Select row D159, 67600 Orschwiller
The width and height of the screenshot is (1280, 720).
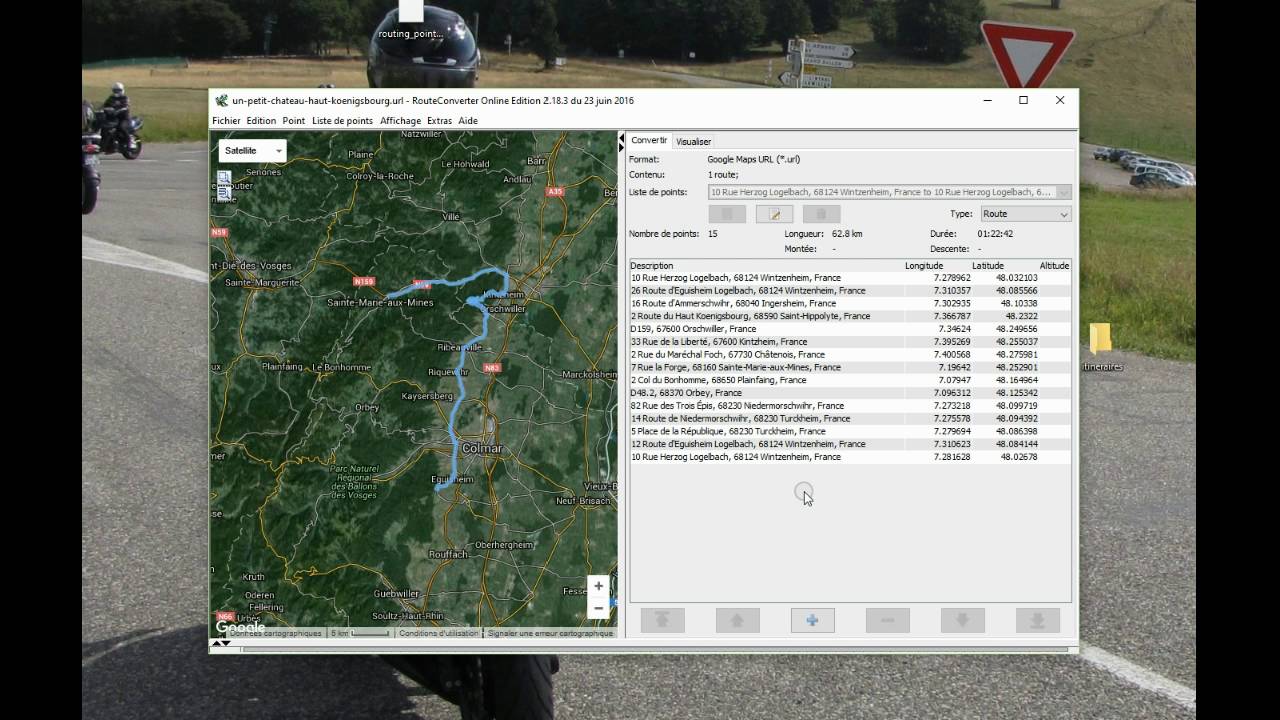click(x=850, y=329)
